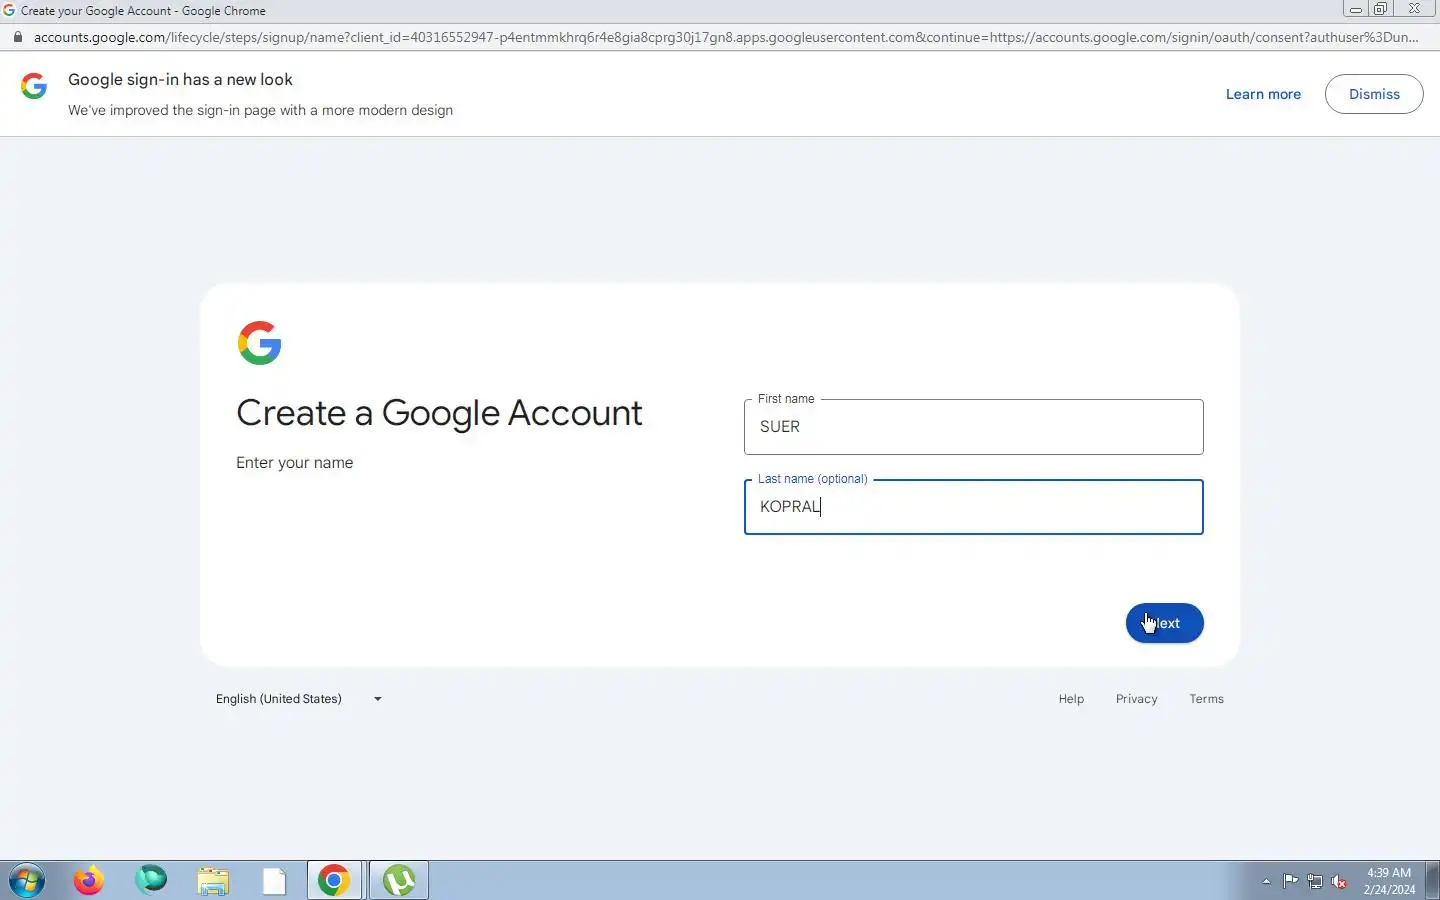
Task: Dismiss the new look banner
Action: (1374, 94)
